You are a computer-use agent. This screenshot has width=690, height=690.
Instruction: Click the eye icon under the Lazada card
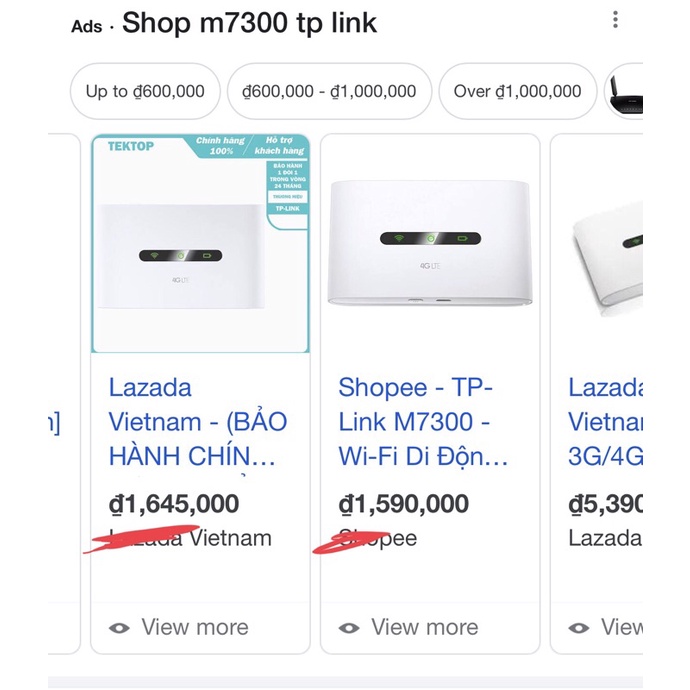tap(120, 628)
